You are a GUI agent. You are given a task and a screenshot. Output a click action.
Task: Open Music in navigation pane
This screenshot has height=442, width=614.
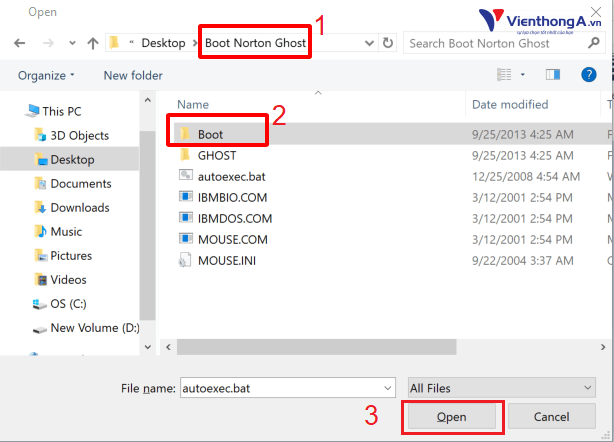[58, 231]
